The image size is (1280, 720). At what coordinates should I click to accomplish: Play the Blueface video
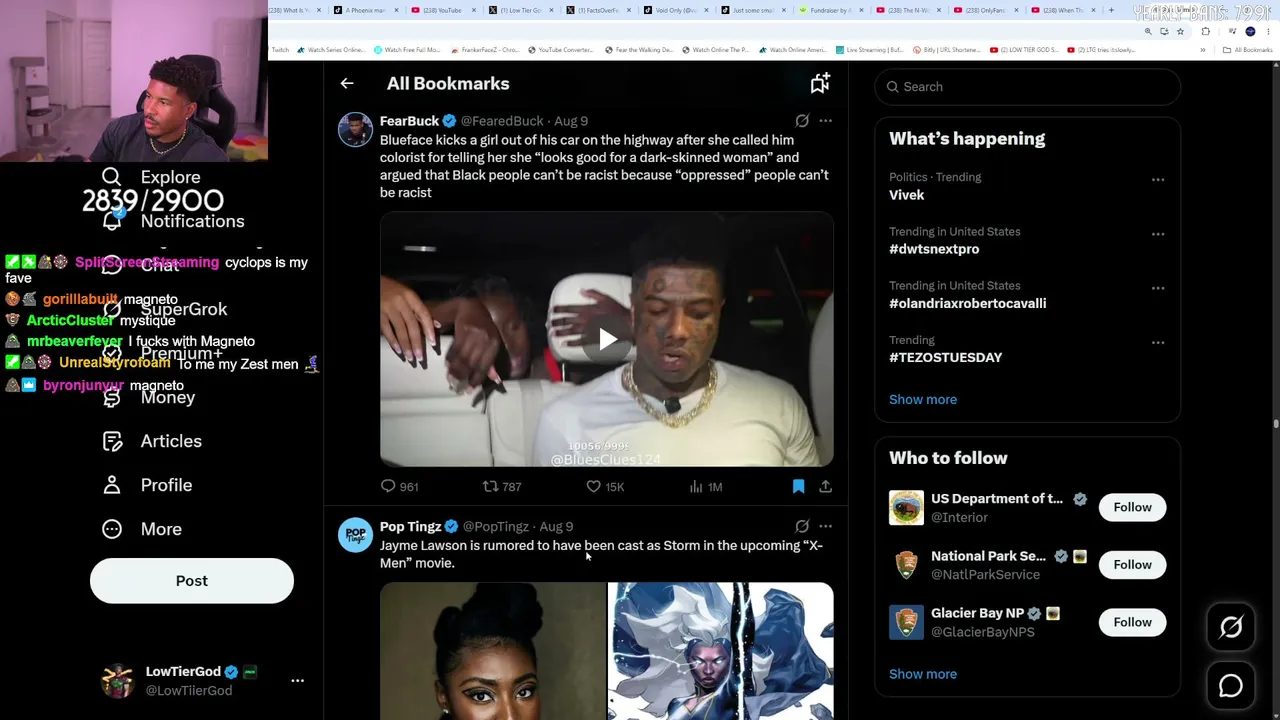point(607,340)
